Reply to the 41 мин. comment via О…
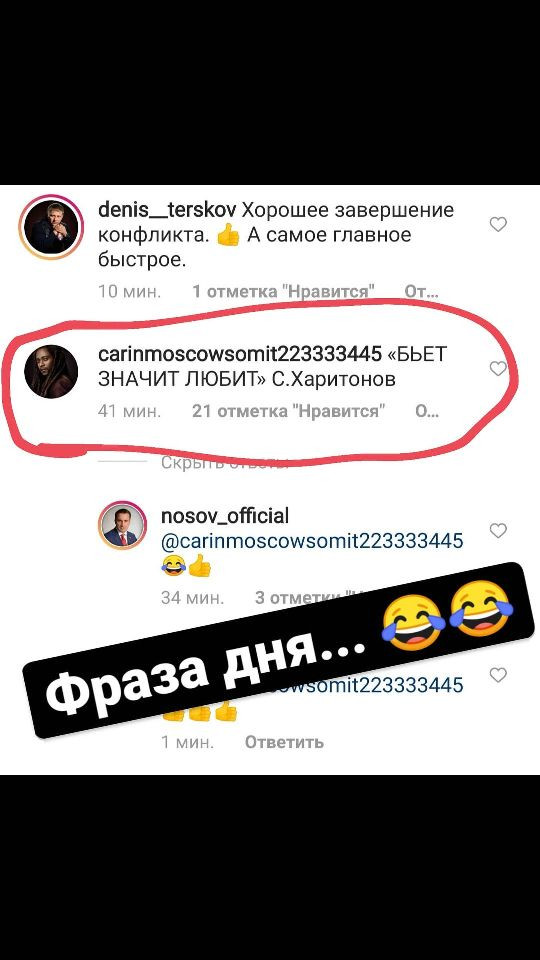540x960 pixels. coord(427,411)
